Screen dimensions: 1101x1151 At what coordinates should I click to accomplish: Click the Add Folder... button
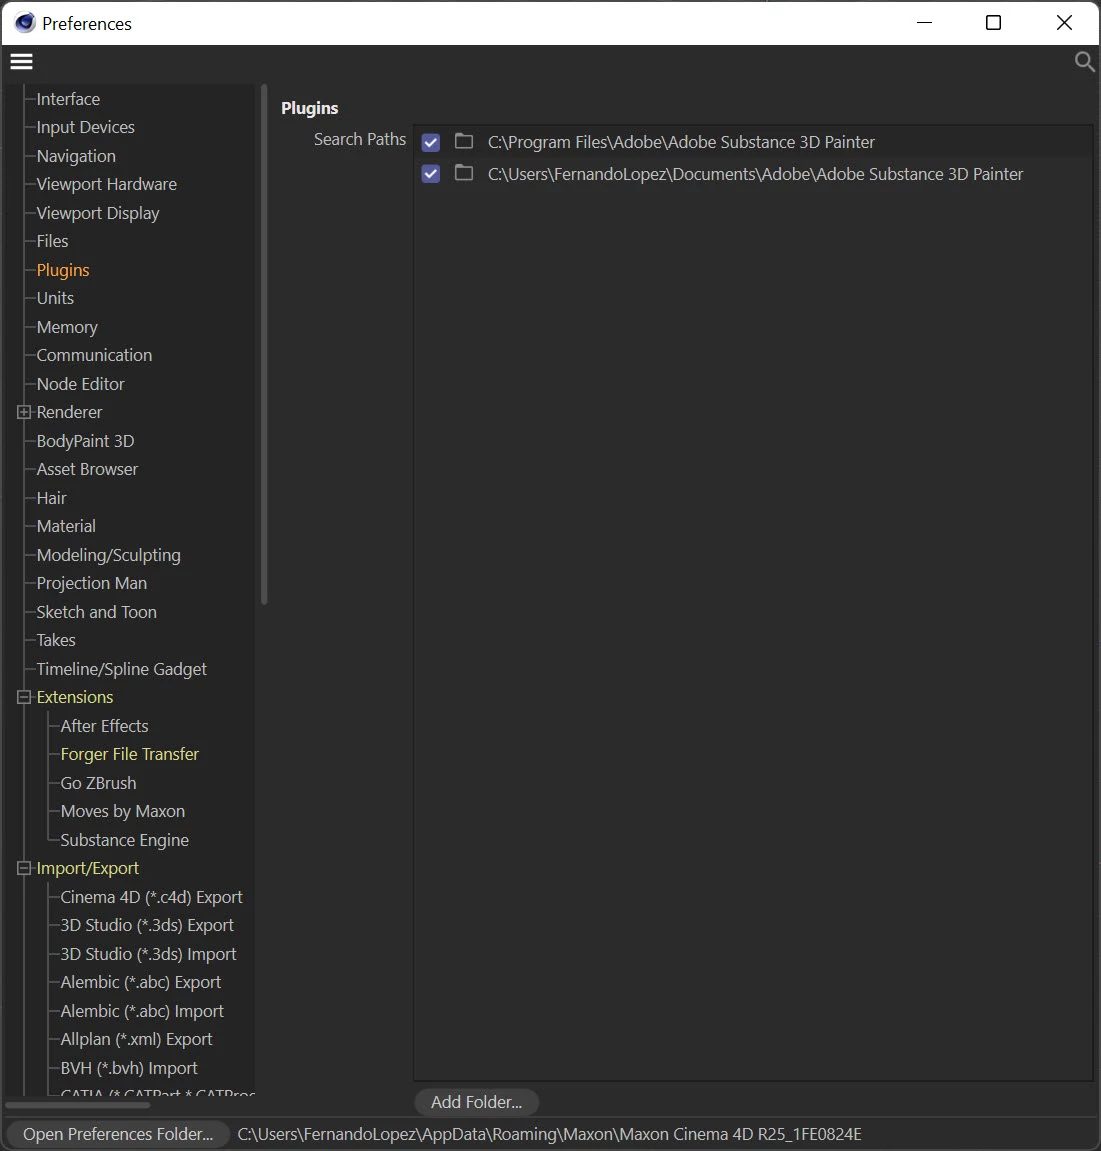pyautogui.click(x=476, y=1102)
